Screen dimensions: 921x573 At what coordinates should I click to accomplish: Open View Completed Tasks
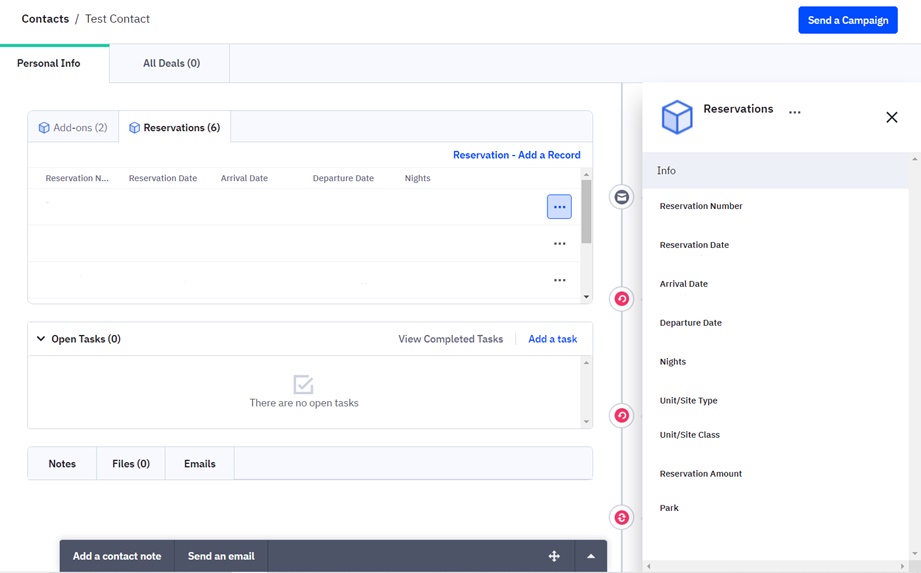(451, 339)
